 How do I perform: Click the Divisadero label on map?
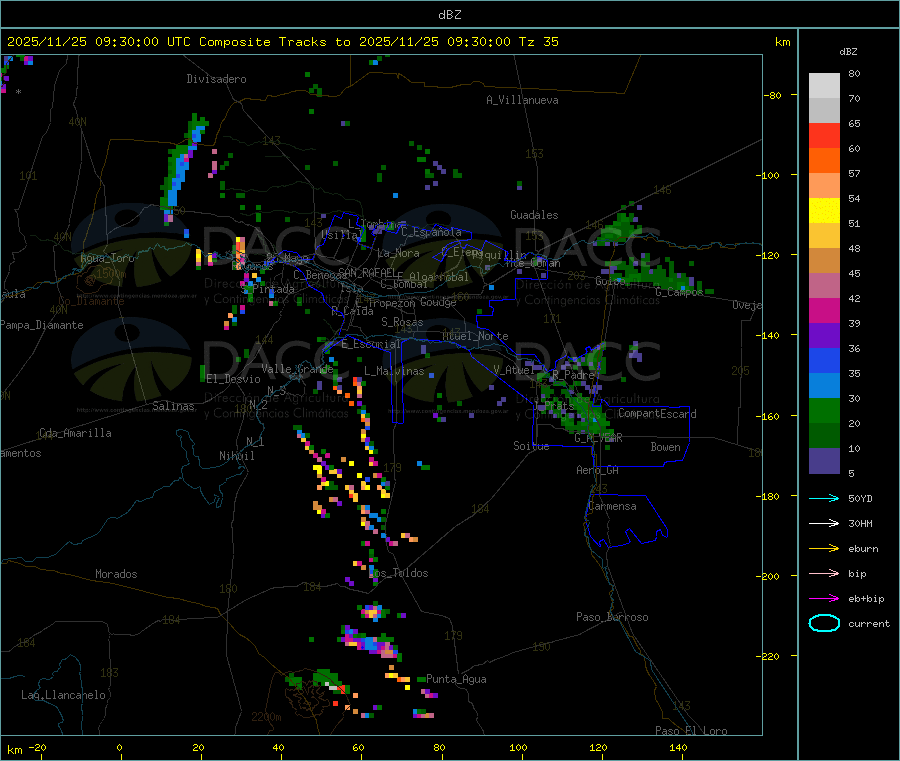tap(216, 79)
